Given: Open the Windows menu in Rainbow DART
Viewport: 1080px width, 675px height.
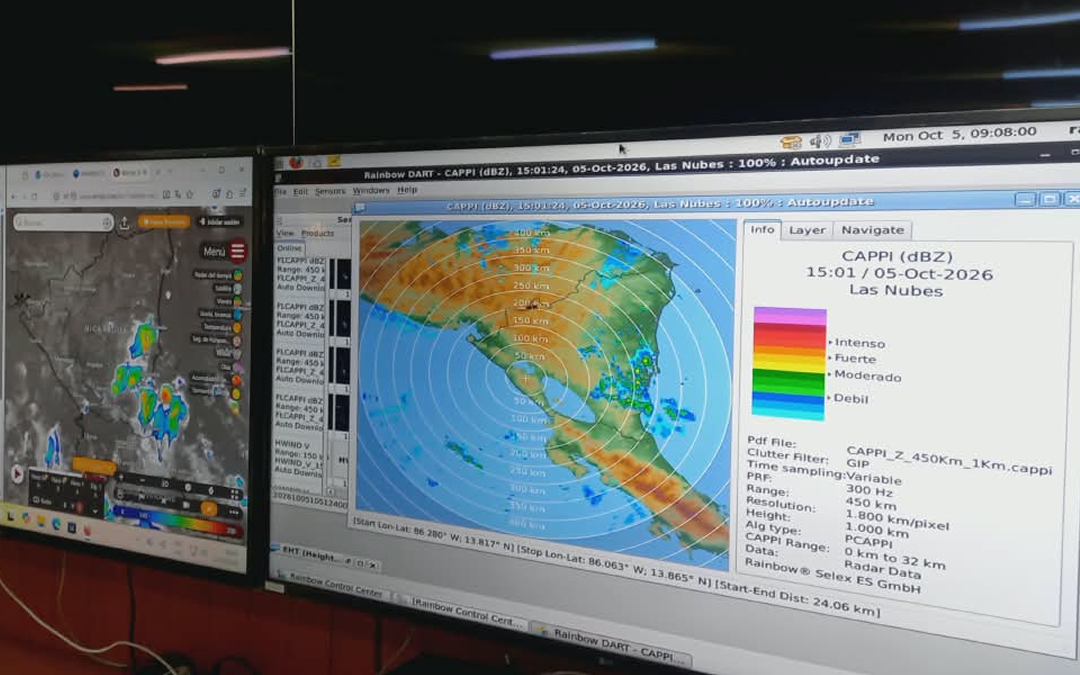Looking at the screenshot, I should pos(371,190).
